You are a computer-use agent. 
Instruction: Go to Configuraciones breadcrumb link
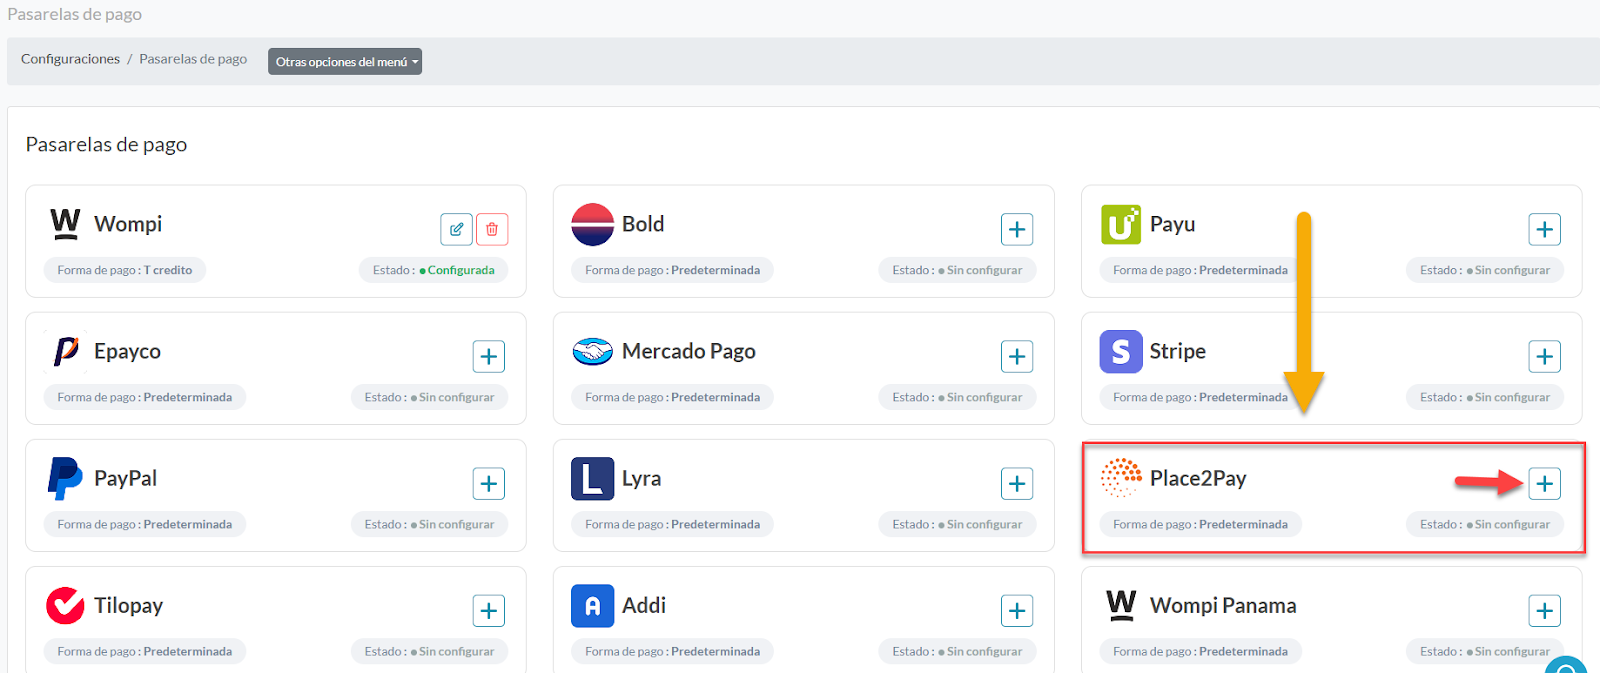tap(70, 59)
